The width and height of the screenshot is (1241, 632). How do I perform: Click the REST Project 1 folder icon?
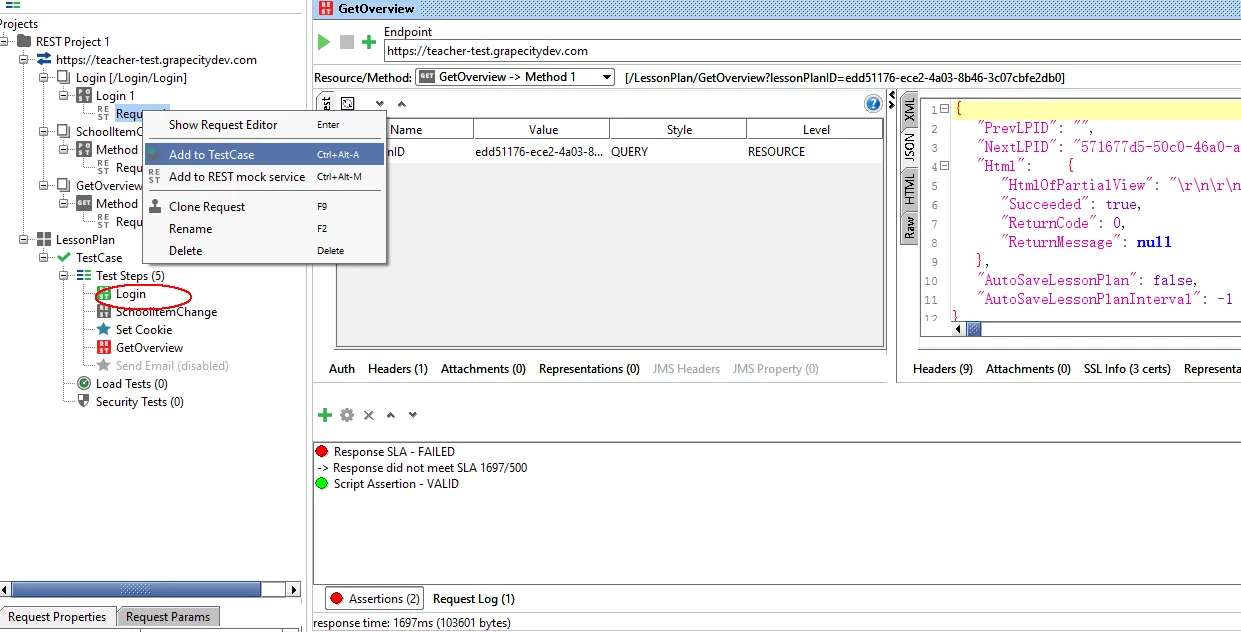24,42
